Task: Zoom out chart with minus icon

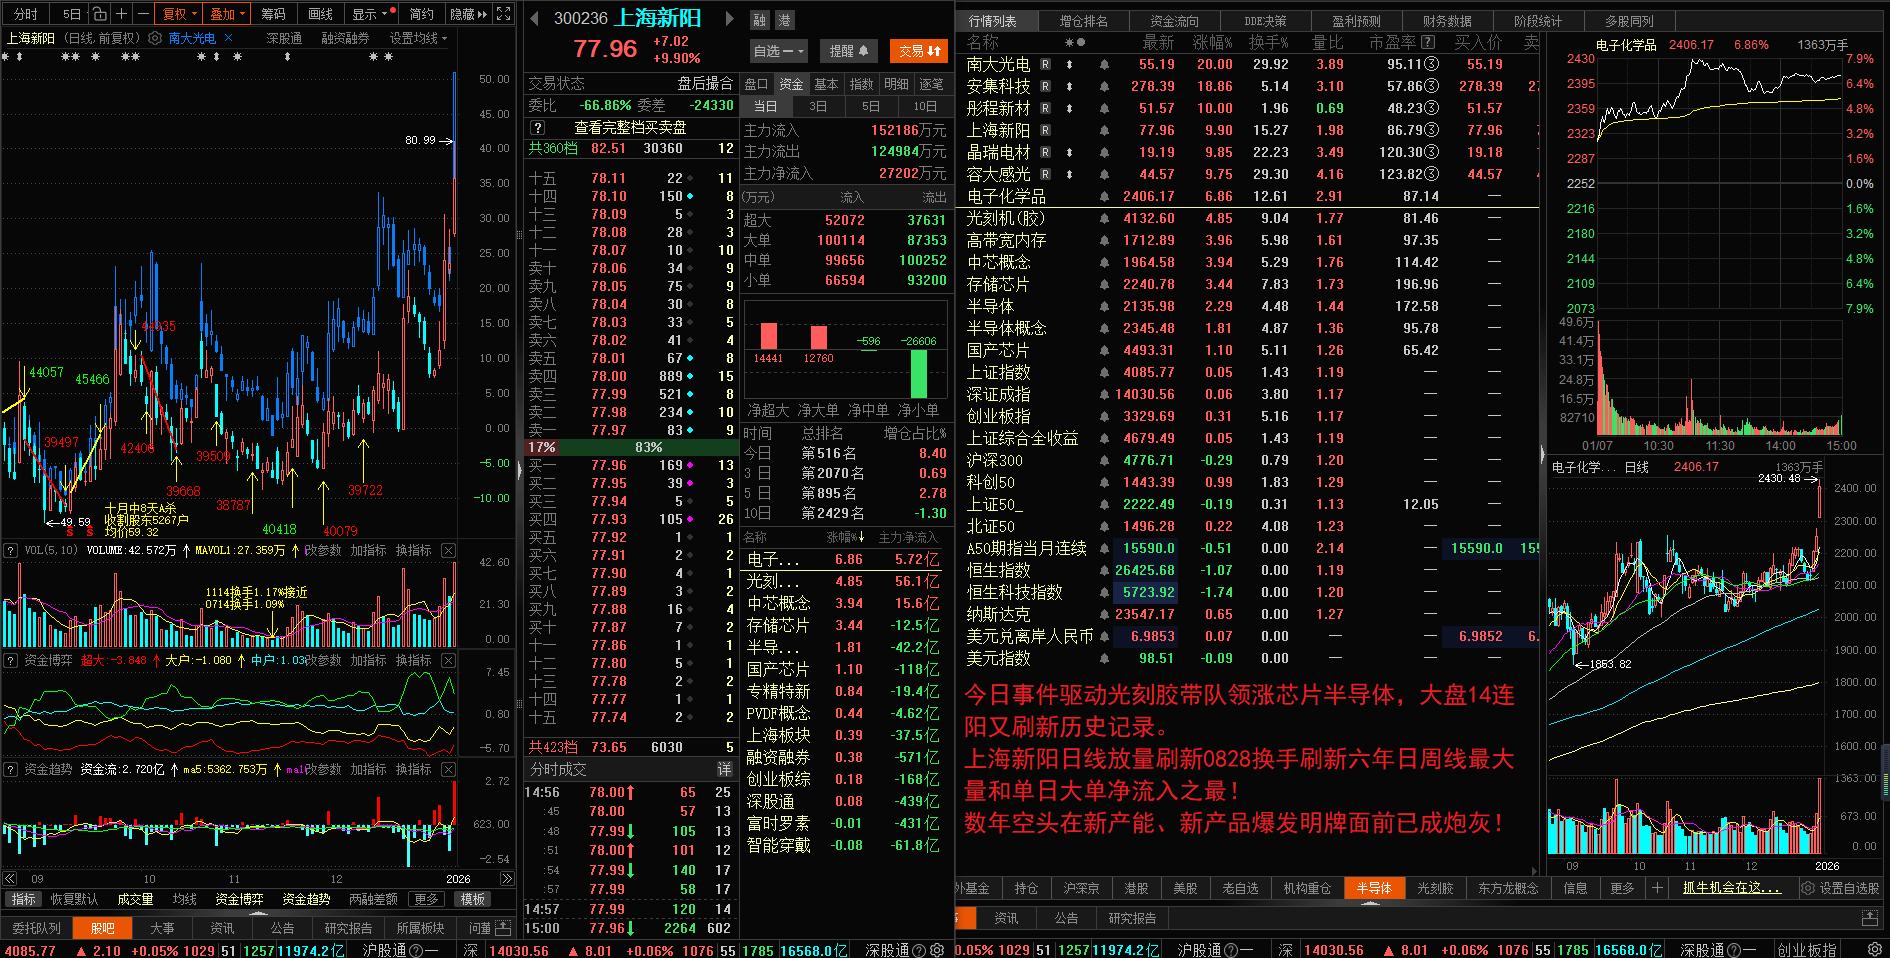Action: click(x=143, y=14)
